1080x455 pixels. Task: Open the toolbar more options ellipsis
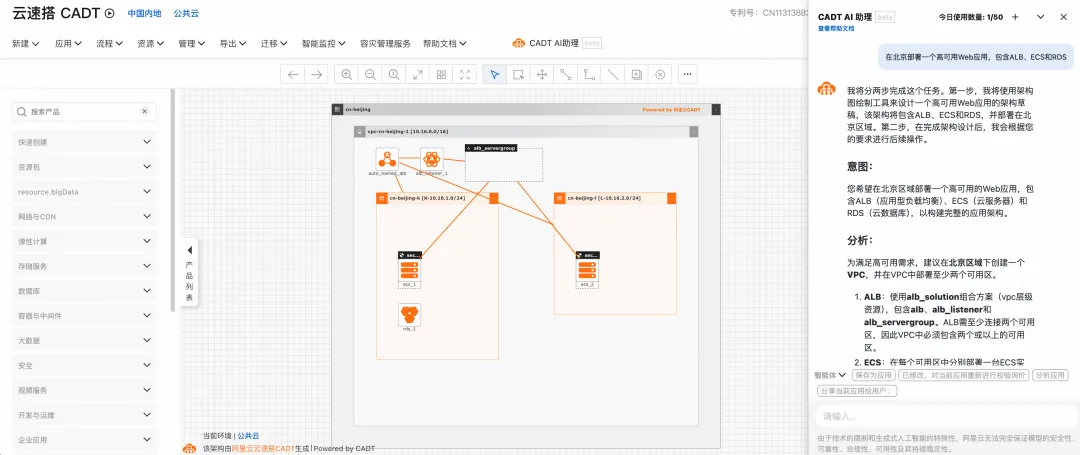click(688, 74)
